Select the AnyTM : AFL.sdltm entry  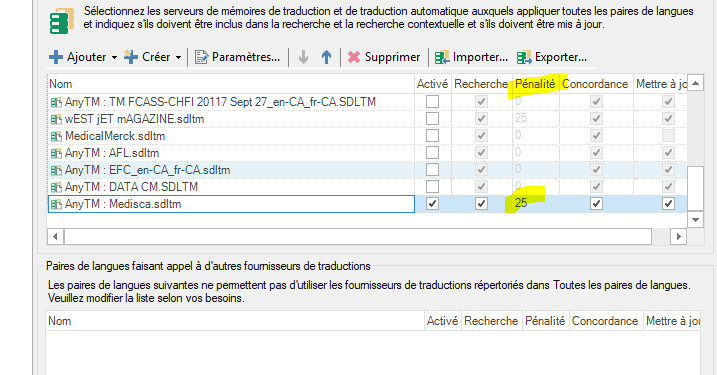tap(231, 153)
